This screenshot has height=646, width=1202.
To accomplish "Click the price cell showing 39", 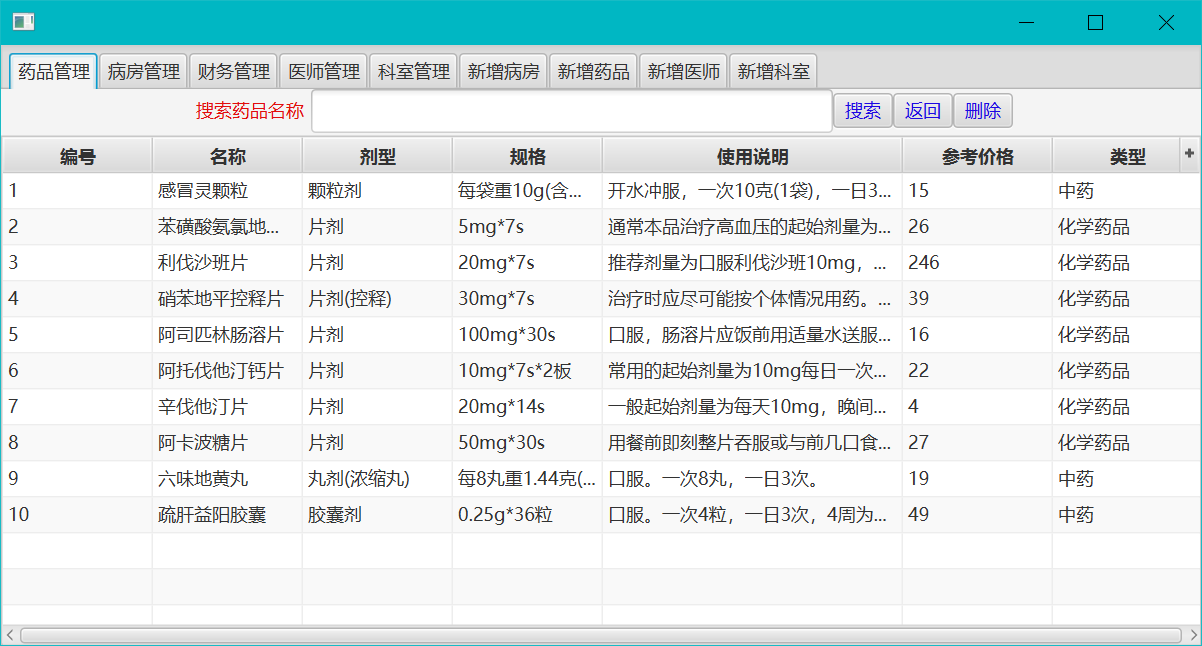I will 977,299.
